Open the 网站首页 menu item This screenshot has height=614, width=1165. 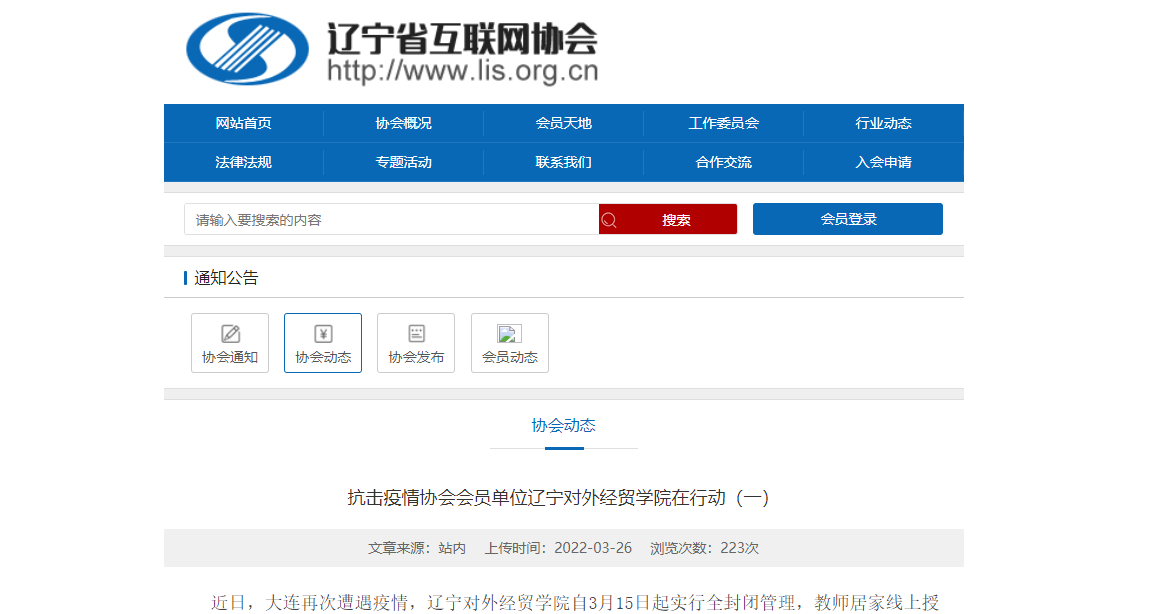pyautogui.click(x=244, y=123)
